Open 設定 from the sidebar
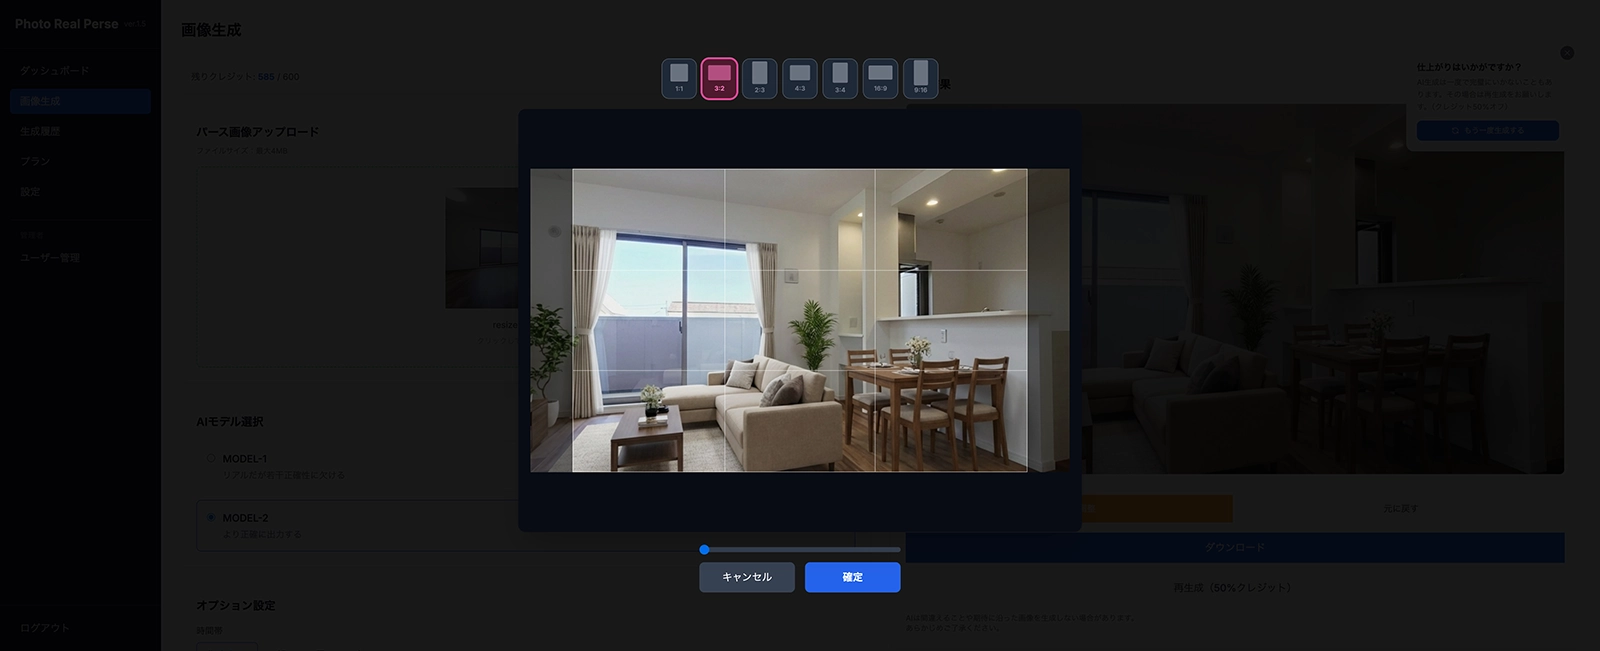The width and height of the screenshot is (1600, 651). point(31,191)
